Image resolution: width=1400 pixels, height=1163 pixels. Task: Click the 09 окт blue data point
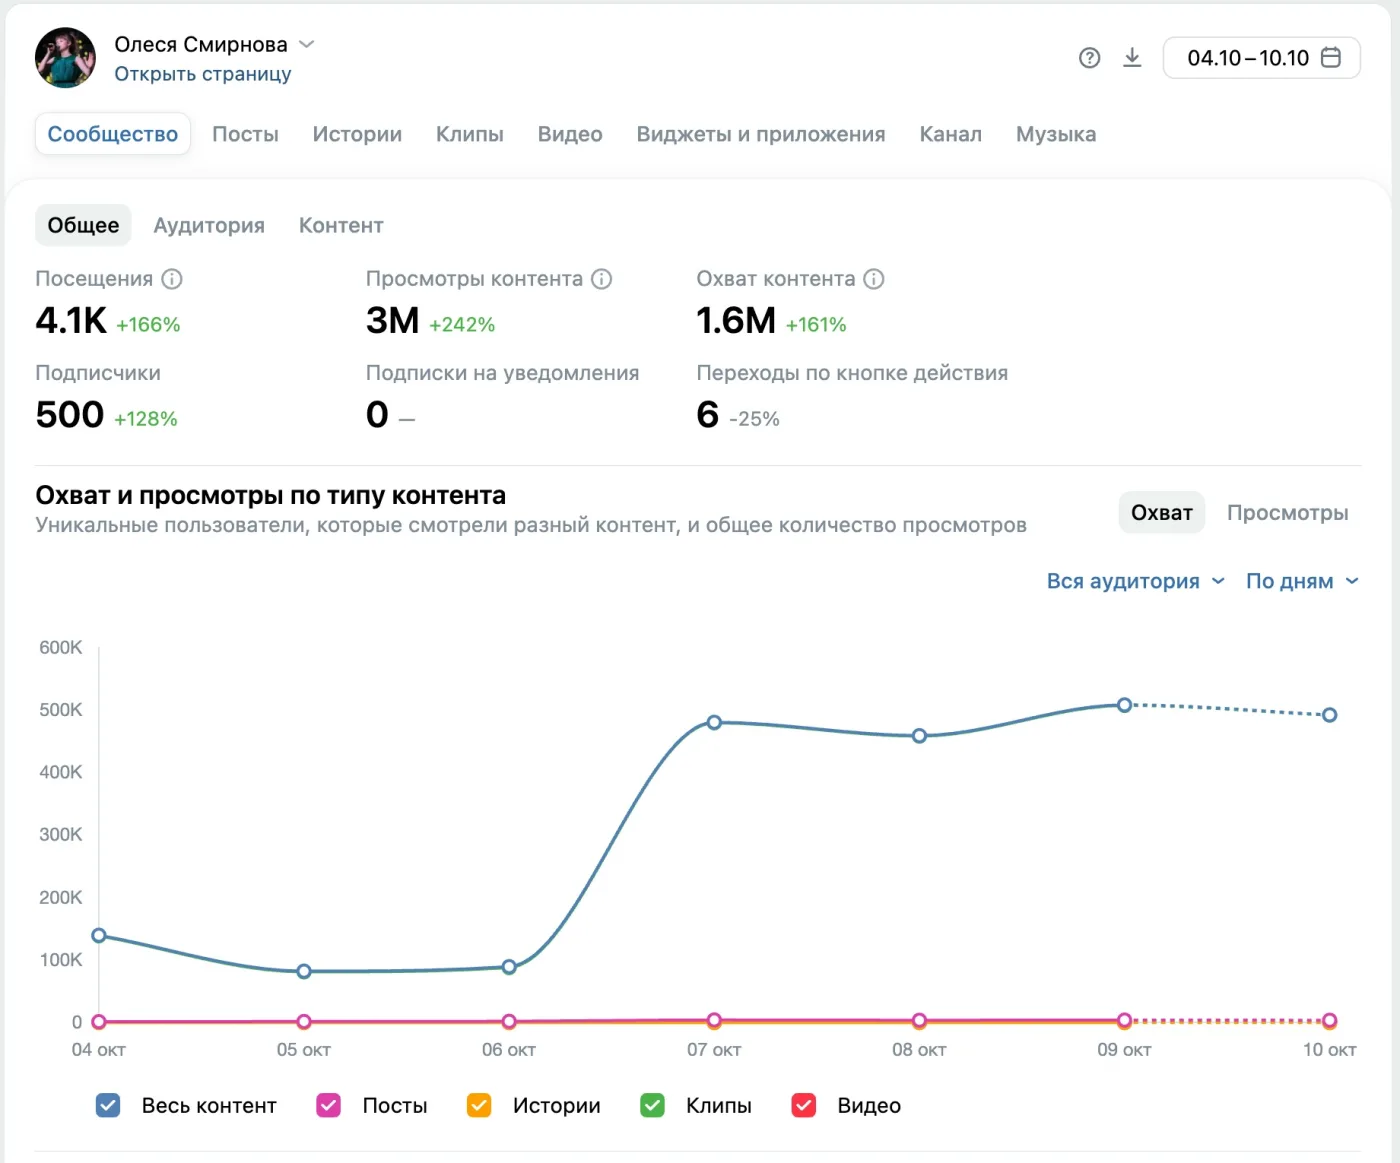coord(1124,705)
